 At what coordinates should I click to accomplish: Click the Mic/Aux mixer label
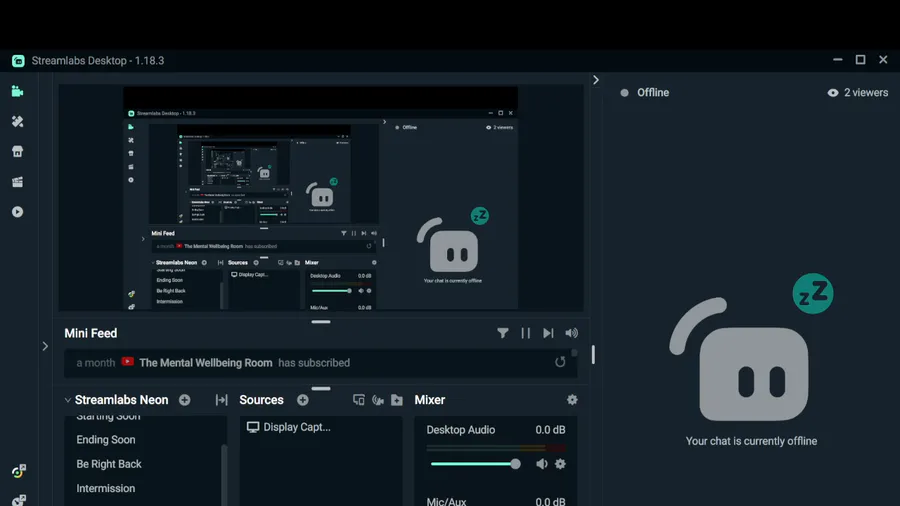[x=446, y=501]
